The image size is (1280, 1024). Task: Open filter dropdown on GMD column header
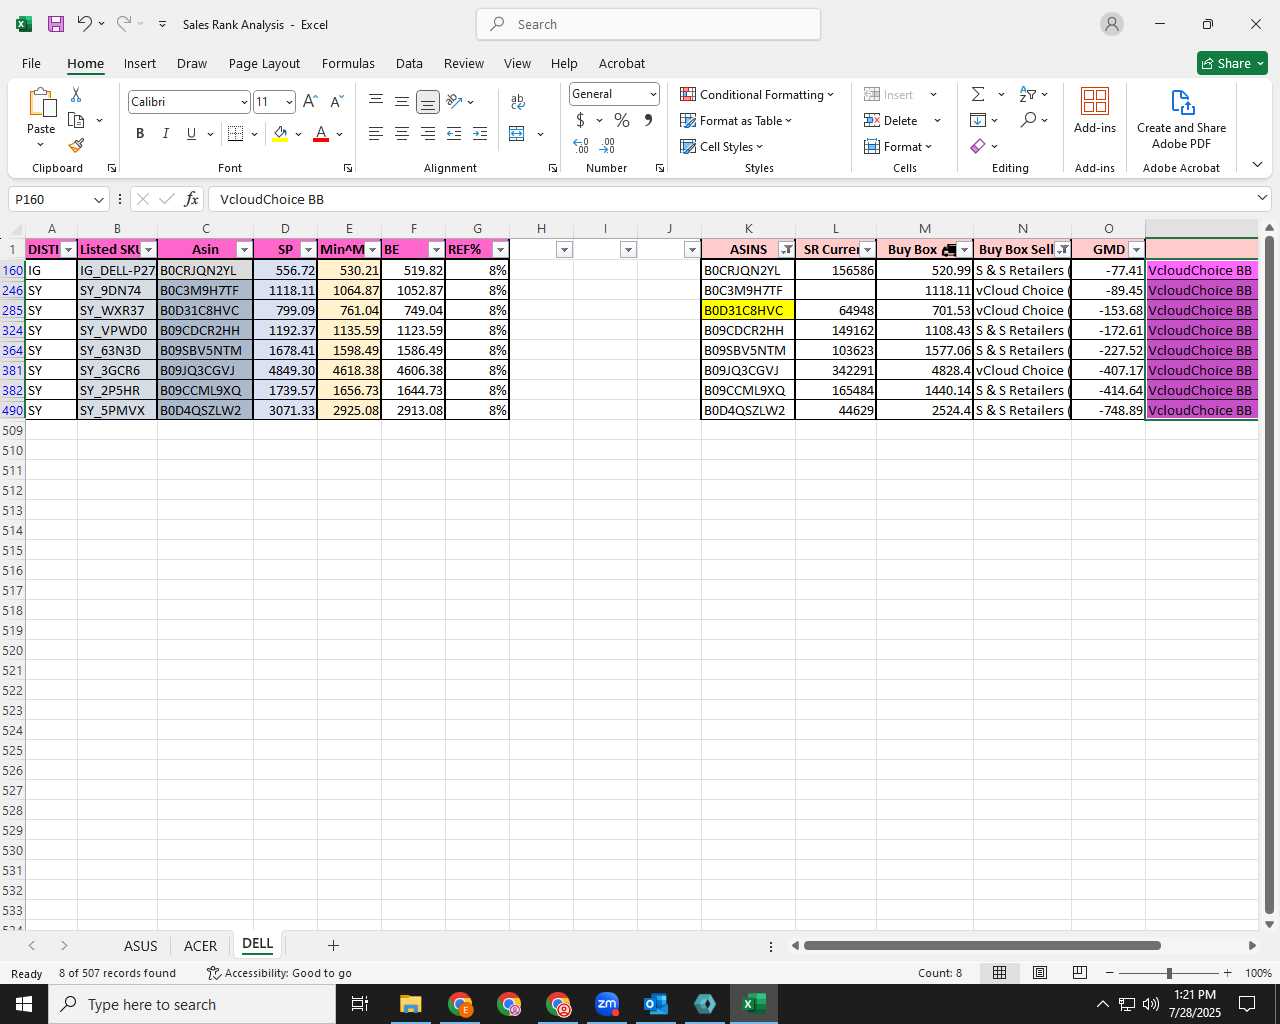[1136, 250]
